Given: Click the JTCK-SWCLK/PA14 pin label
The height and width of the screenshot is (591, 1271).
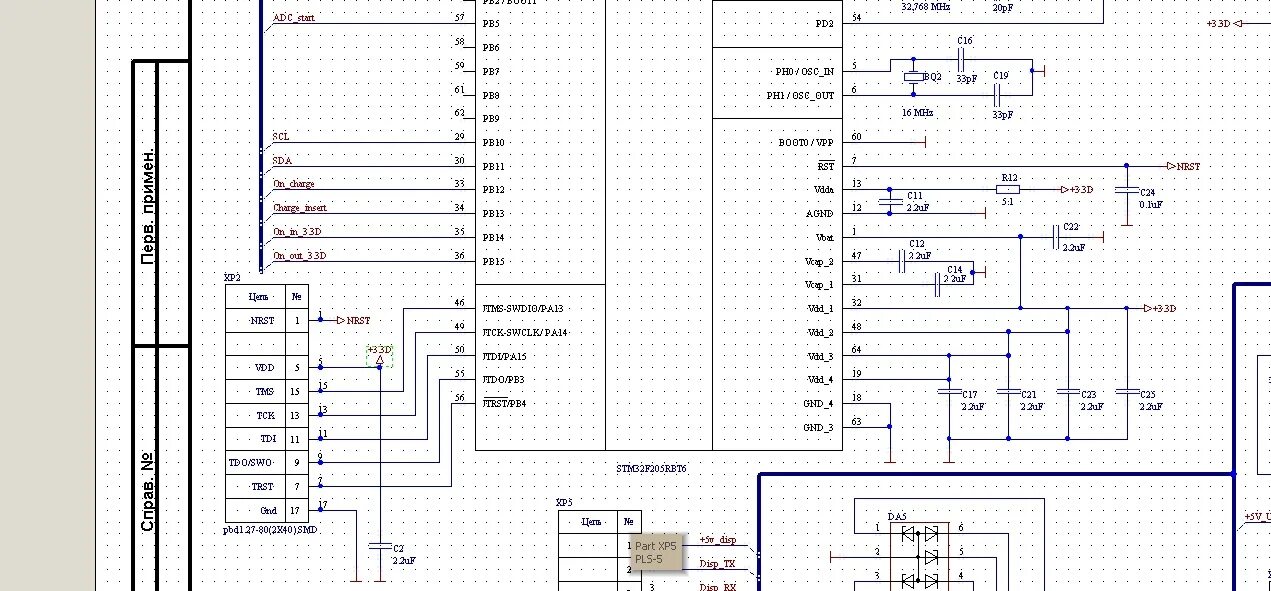Looking at the screenshot, I should pos(523,332).
